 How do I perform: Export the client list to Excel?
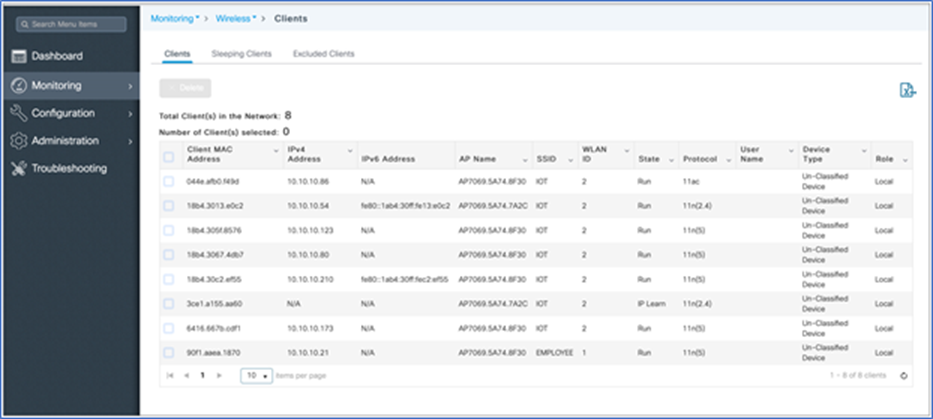tap(907, 90)
